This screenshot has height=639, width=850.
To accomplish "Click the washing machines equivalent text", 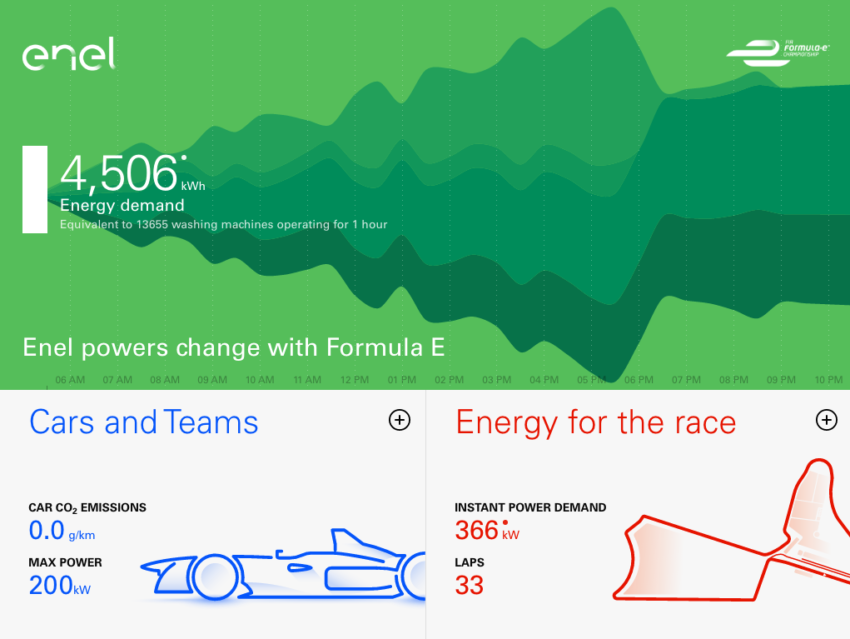I will click(223, 224).
